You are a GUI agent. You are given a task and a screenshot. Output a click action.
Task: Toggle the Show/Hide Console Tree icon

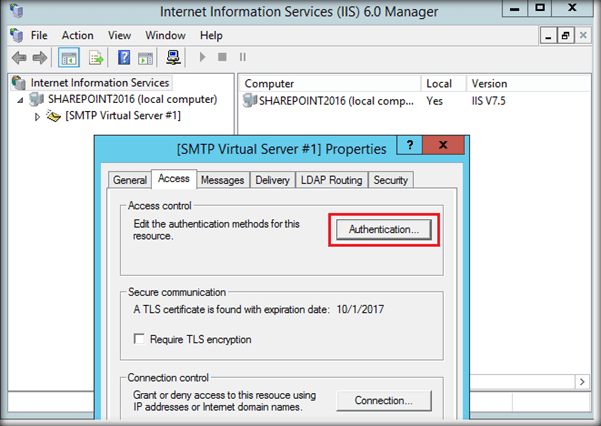pos(69,57)
